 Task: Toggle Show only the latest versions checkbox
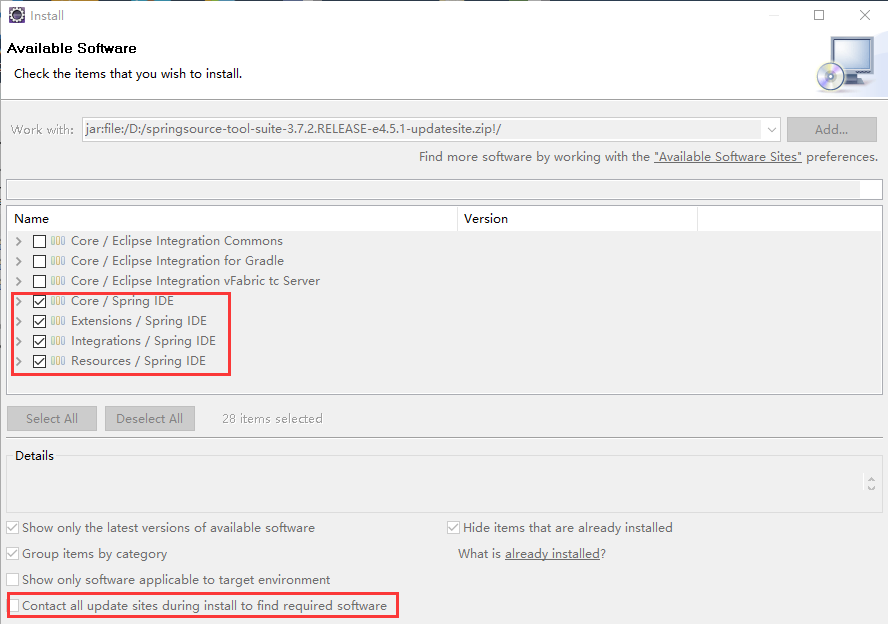(12, 528)
